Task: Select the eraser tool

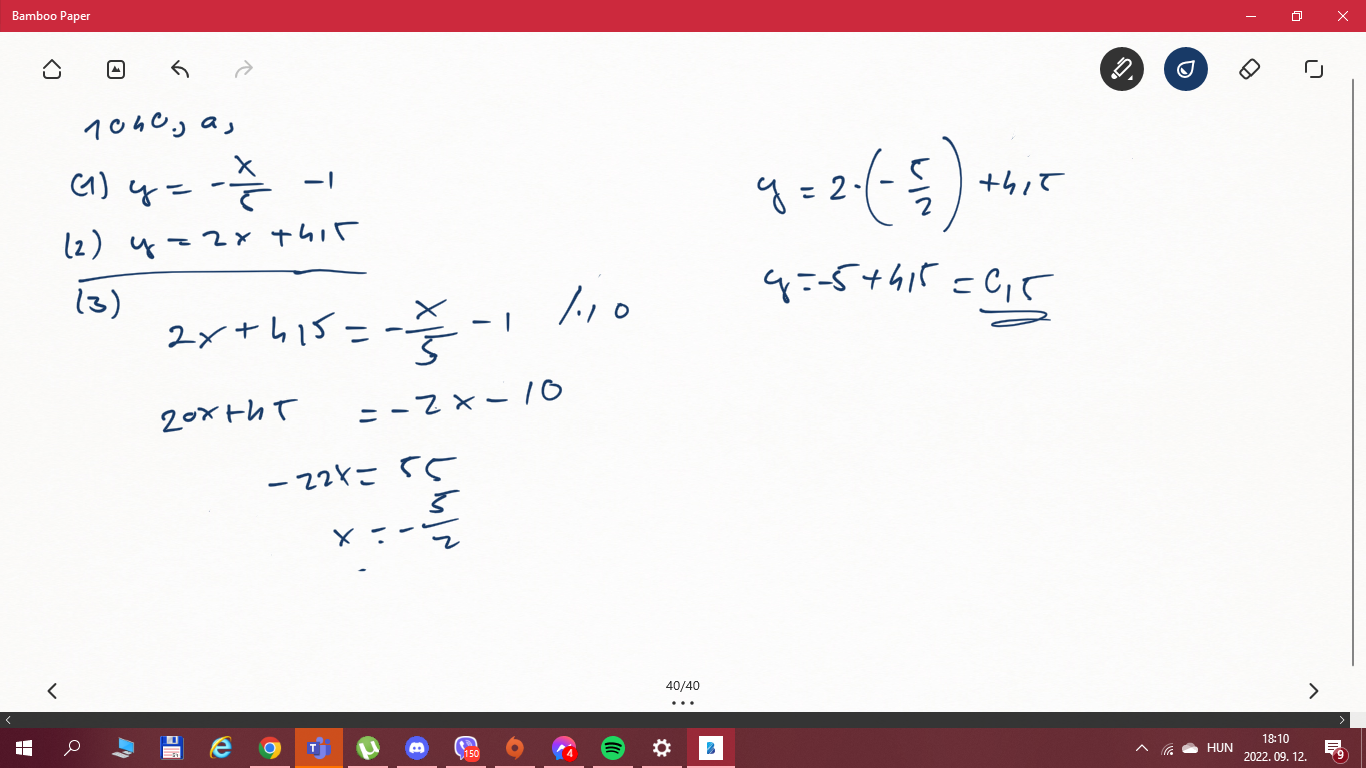Action: tap(1249, 69)
